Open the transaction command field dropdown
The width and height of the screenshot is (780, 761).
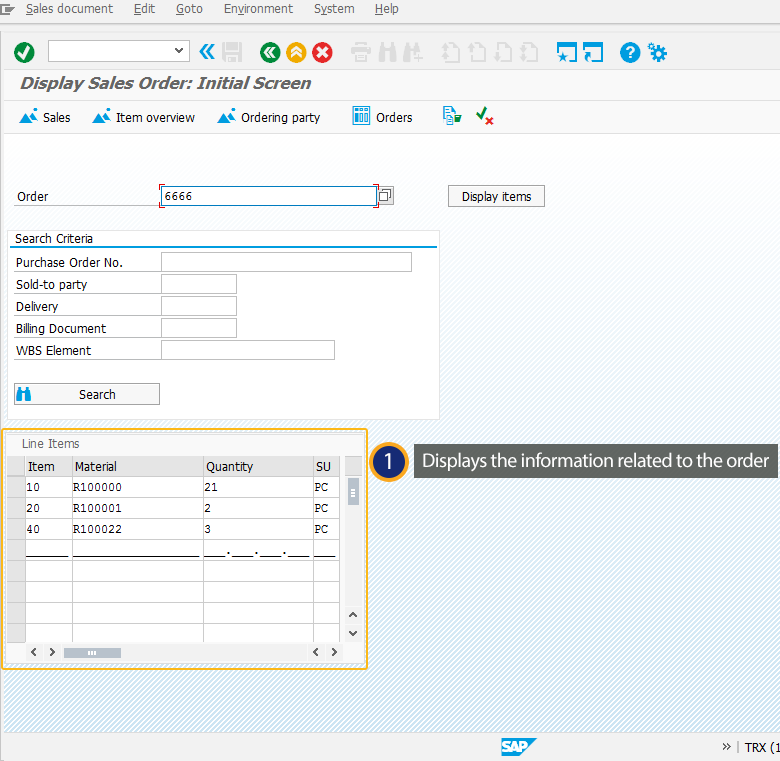tap(179, 51)
